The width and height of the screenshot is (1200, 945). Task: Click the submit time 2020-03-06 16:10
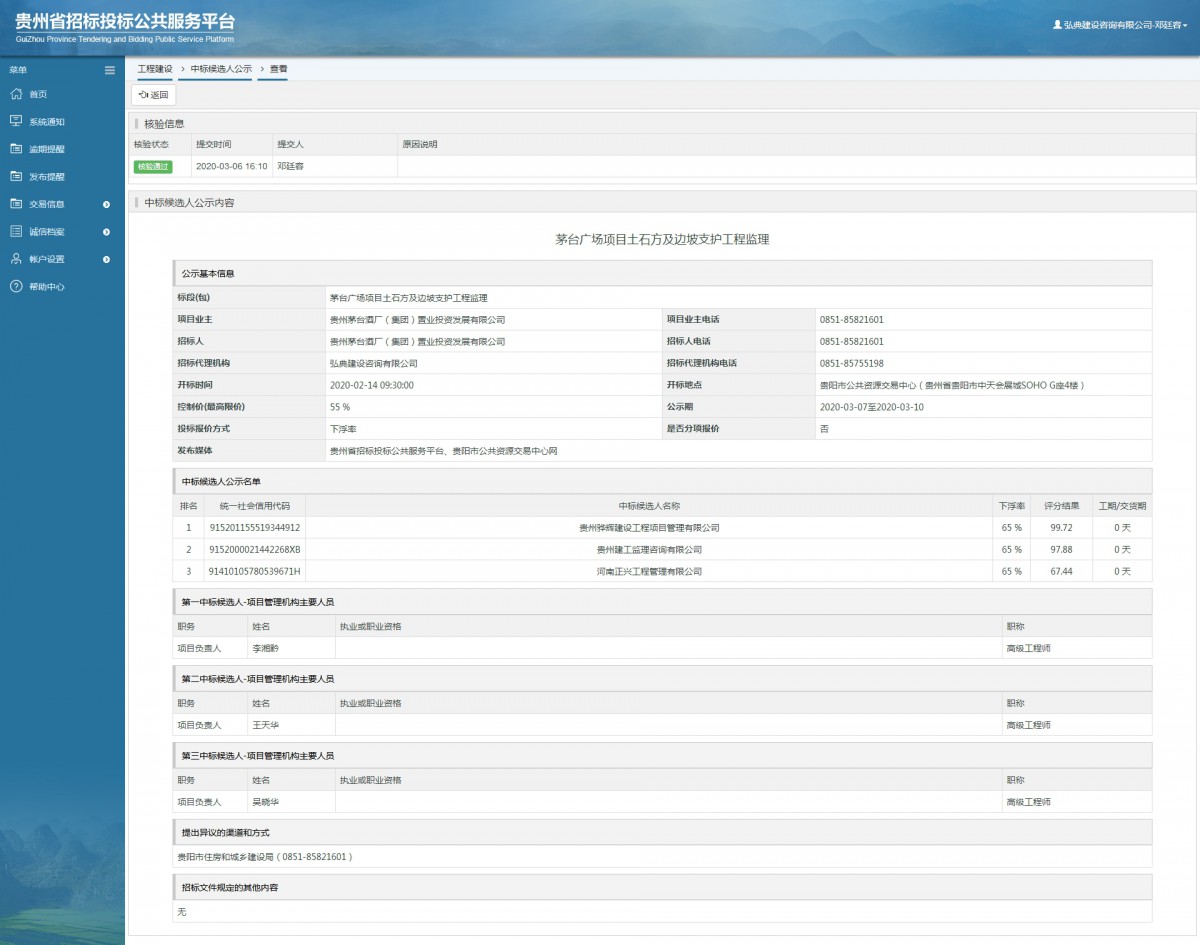tap(231, 166)
